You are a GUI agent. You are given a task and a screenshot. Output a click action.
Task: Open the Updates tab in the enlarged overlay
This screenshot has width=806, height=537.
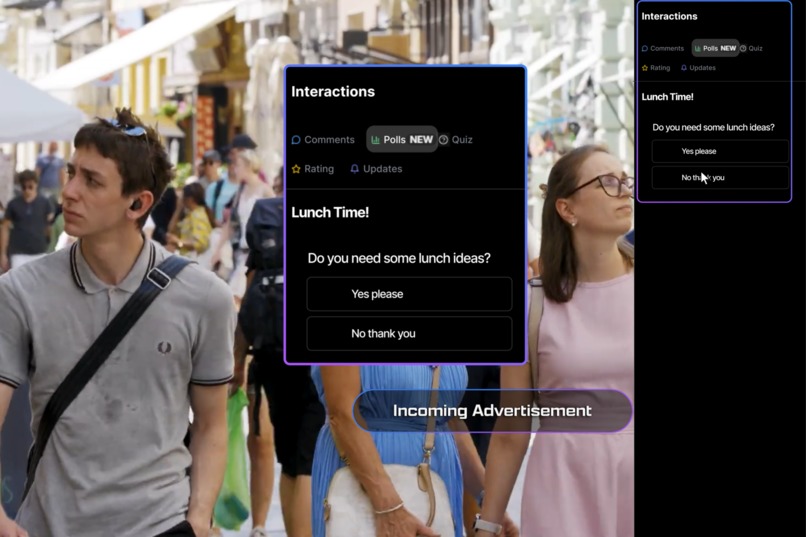[x=376, y=169]
